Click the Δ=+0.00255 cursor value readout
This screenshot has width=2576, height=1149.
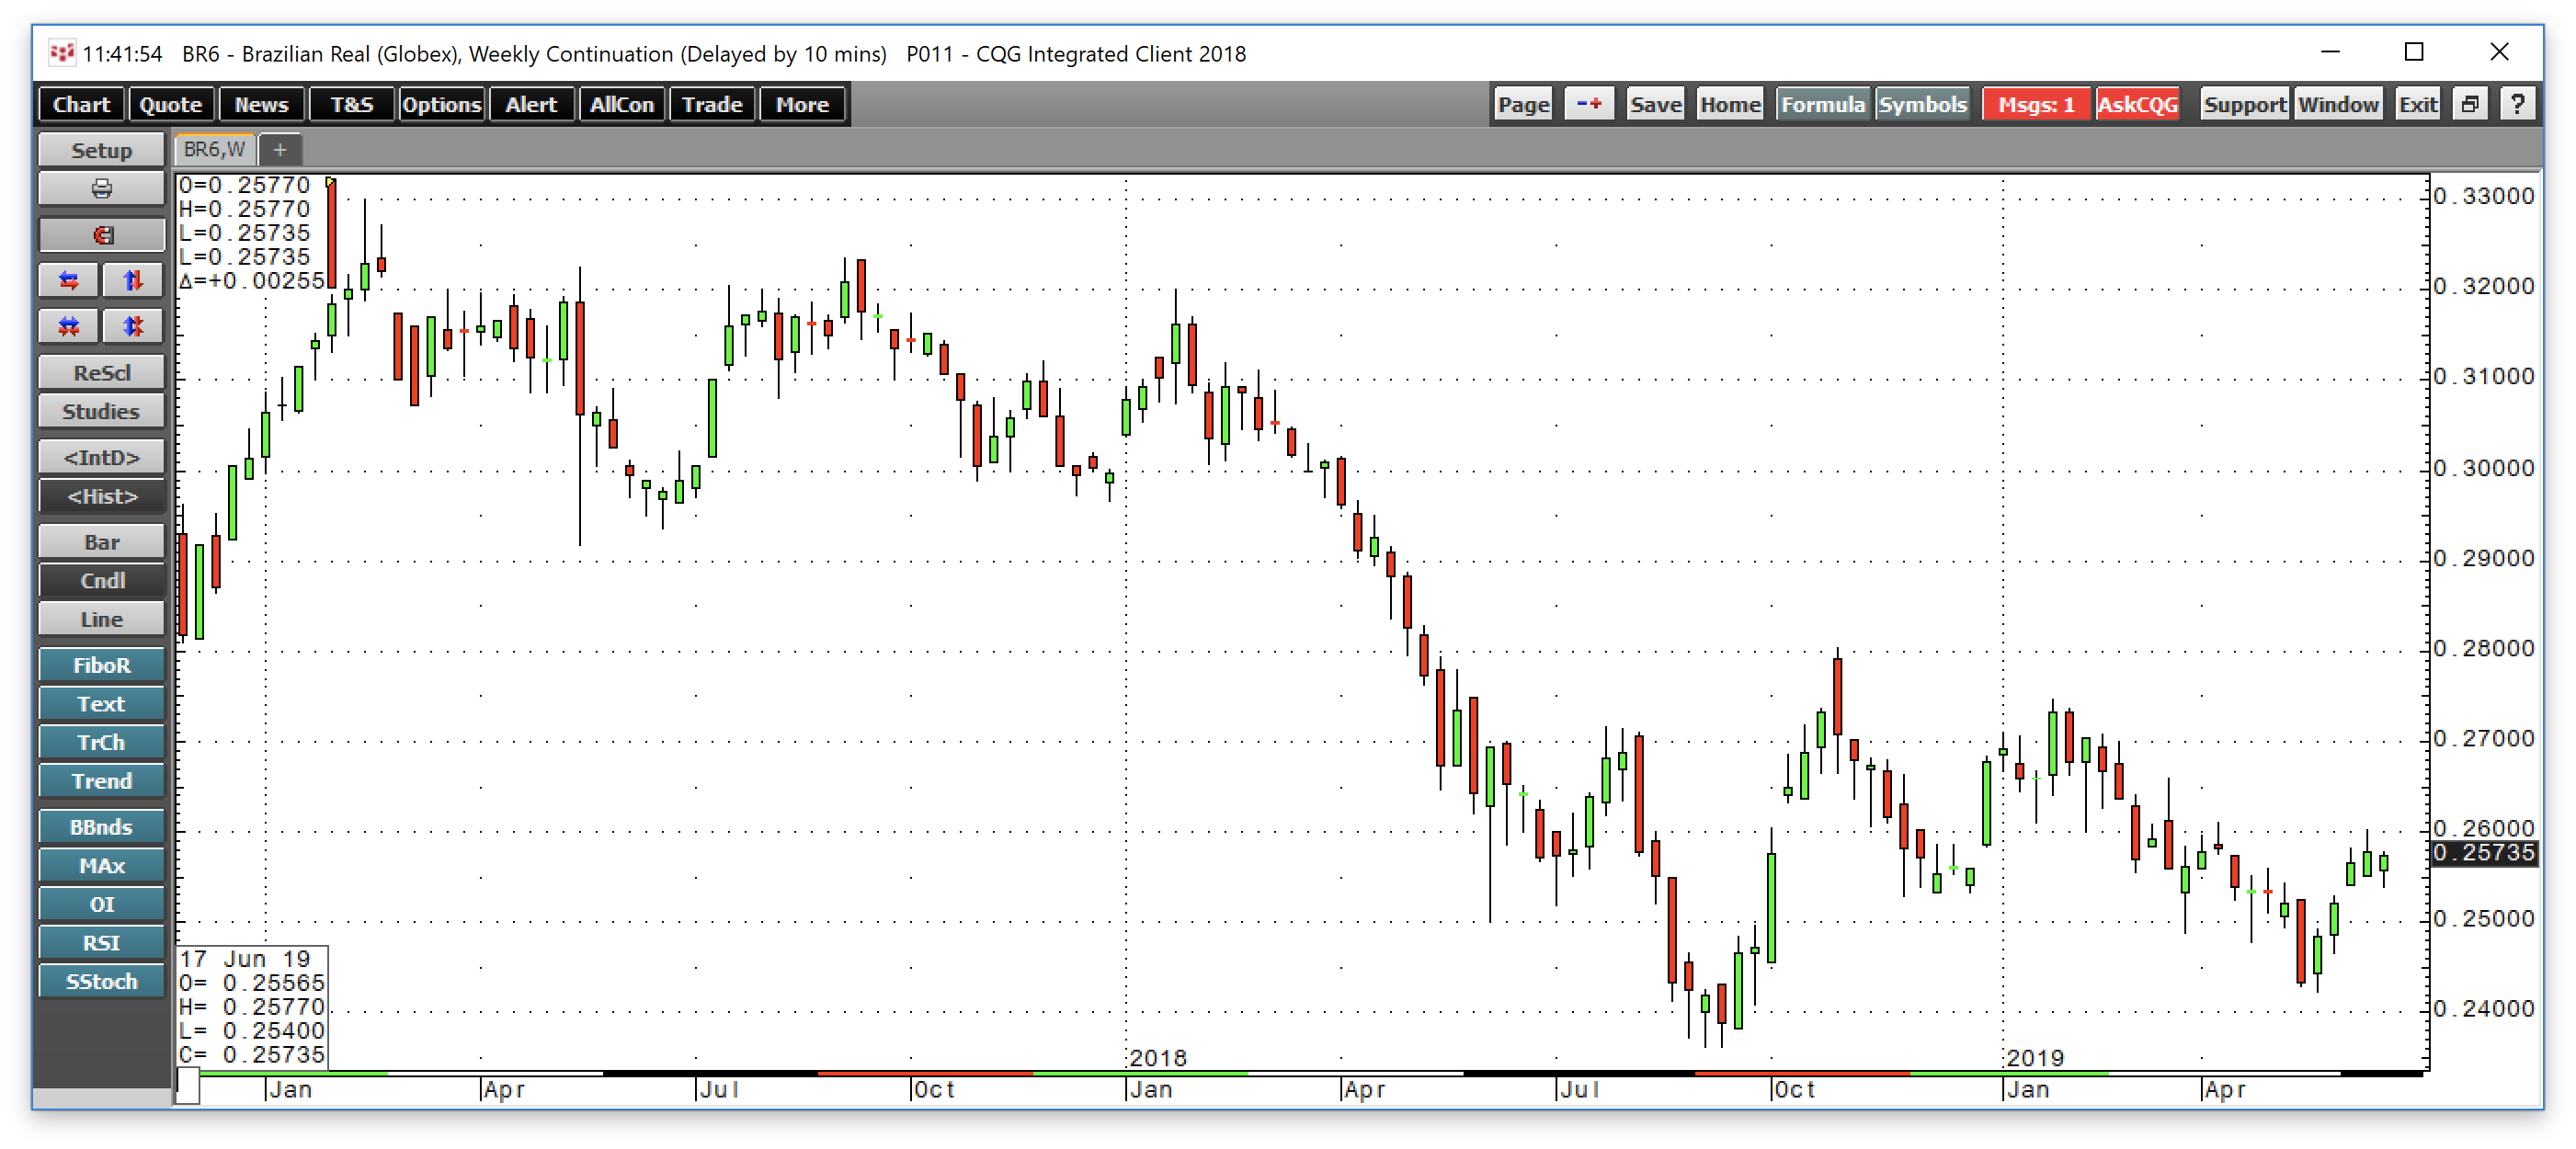tap(252, 281)
